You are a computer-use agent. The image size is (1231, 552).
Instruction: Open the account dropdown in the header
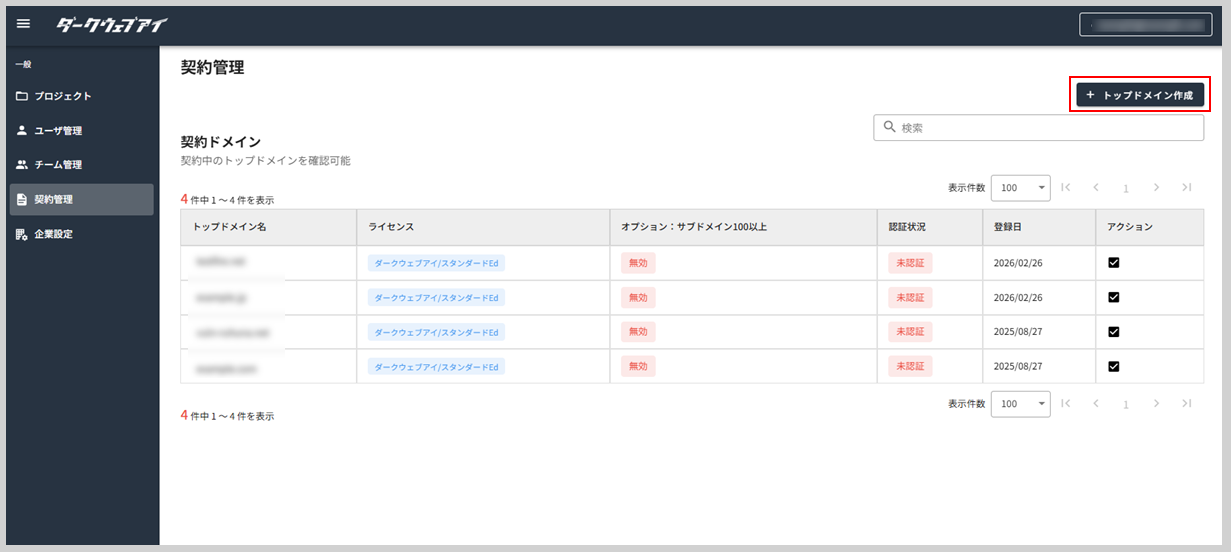(x=1145, y=24)
